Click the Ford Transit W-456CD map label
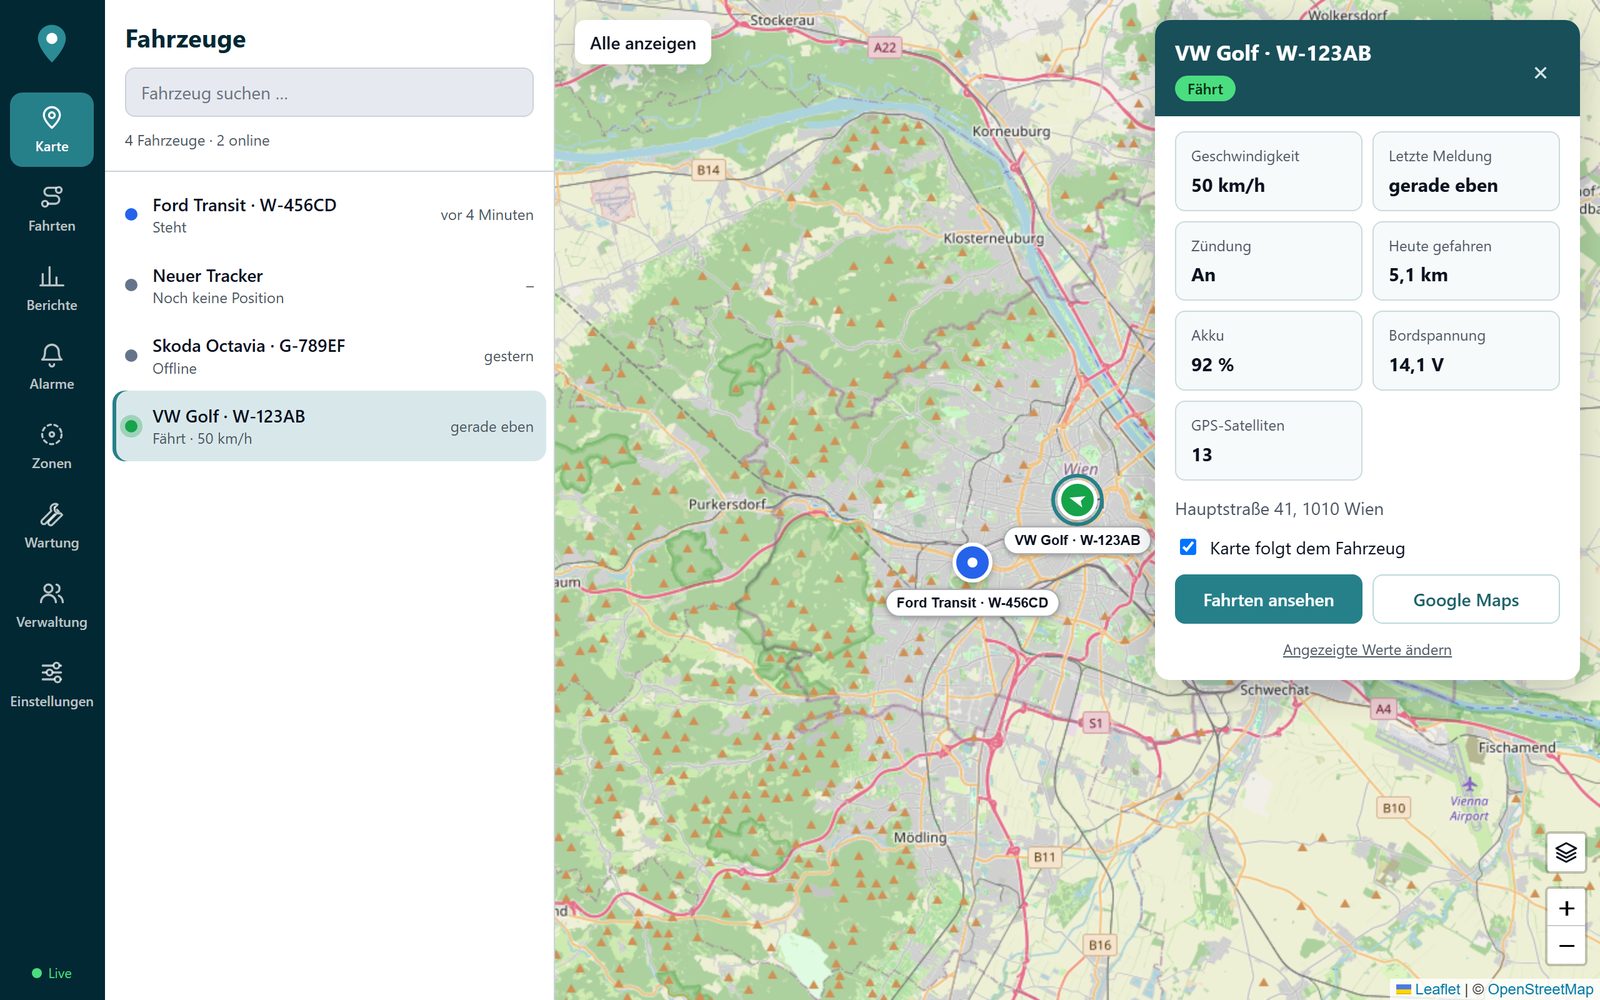The width and height of the screenshot is (1600, 1000). pos(972,603)
